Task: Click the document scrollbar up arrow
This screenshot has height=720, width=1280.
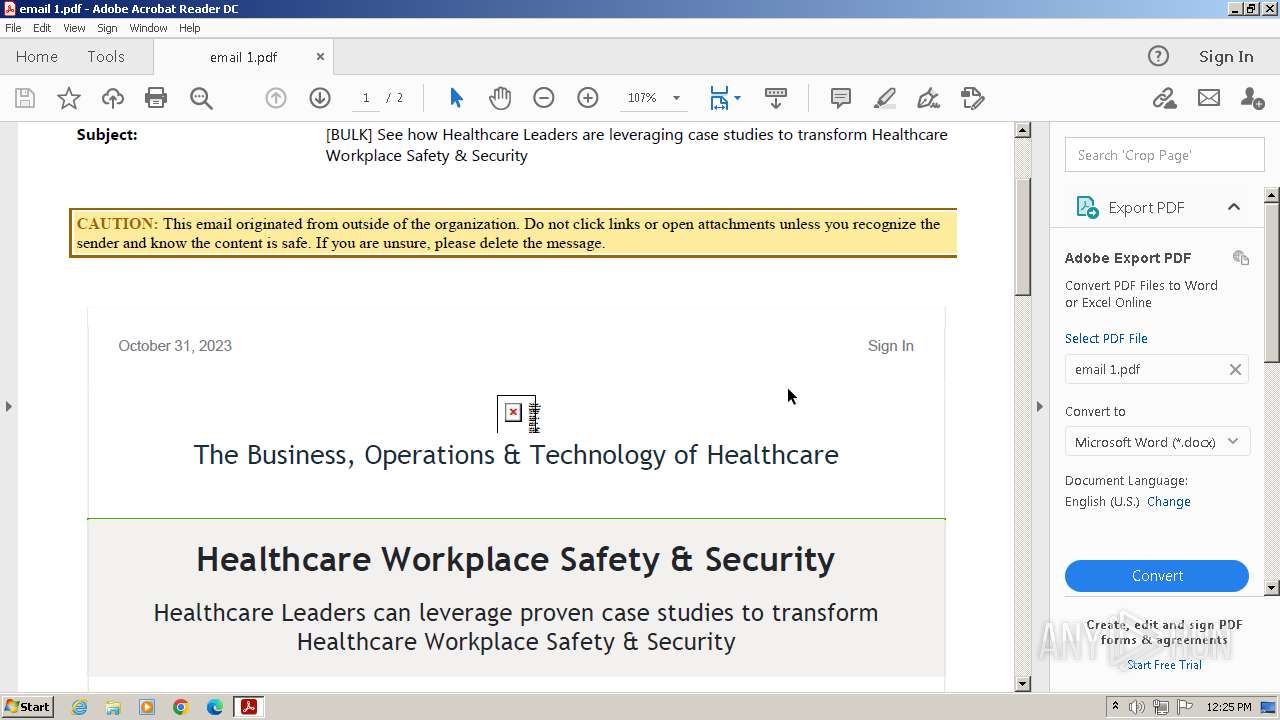Action: point(1022,130)
